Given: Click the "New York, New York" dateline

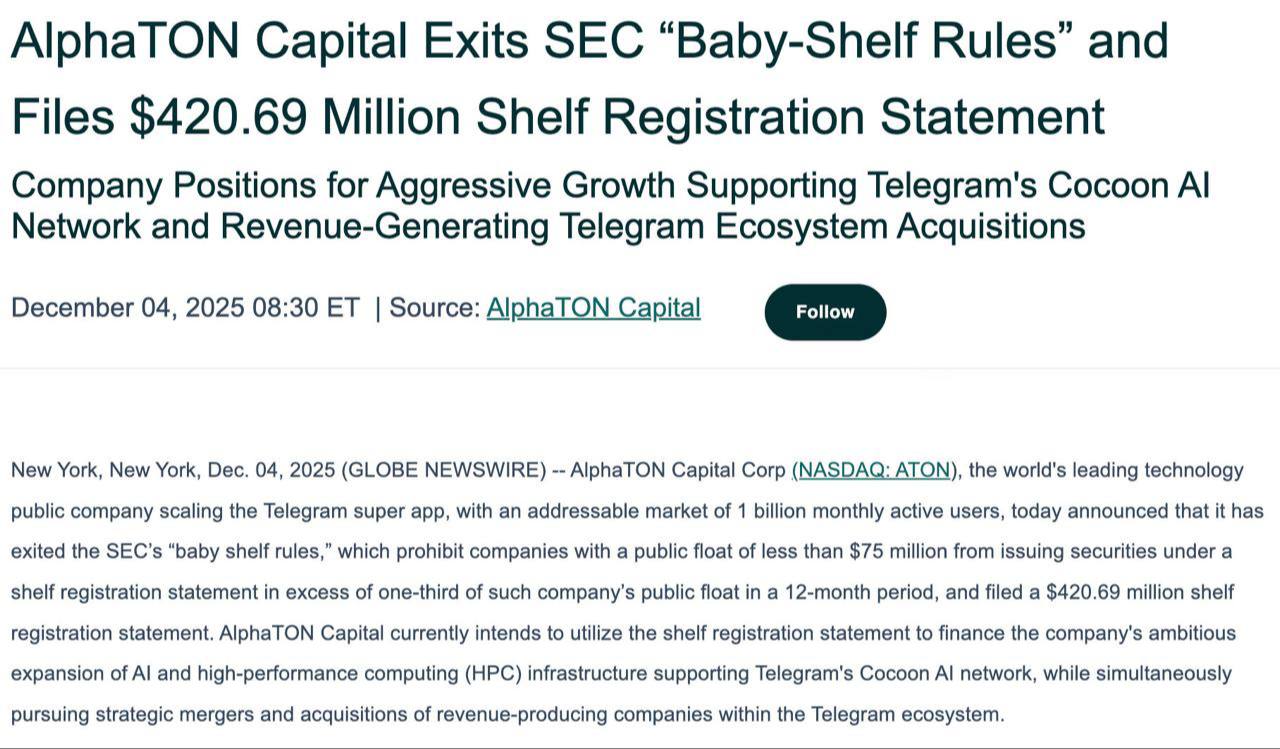Looking at the screenshot, I should click(x=97, y=470).
